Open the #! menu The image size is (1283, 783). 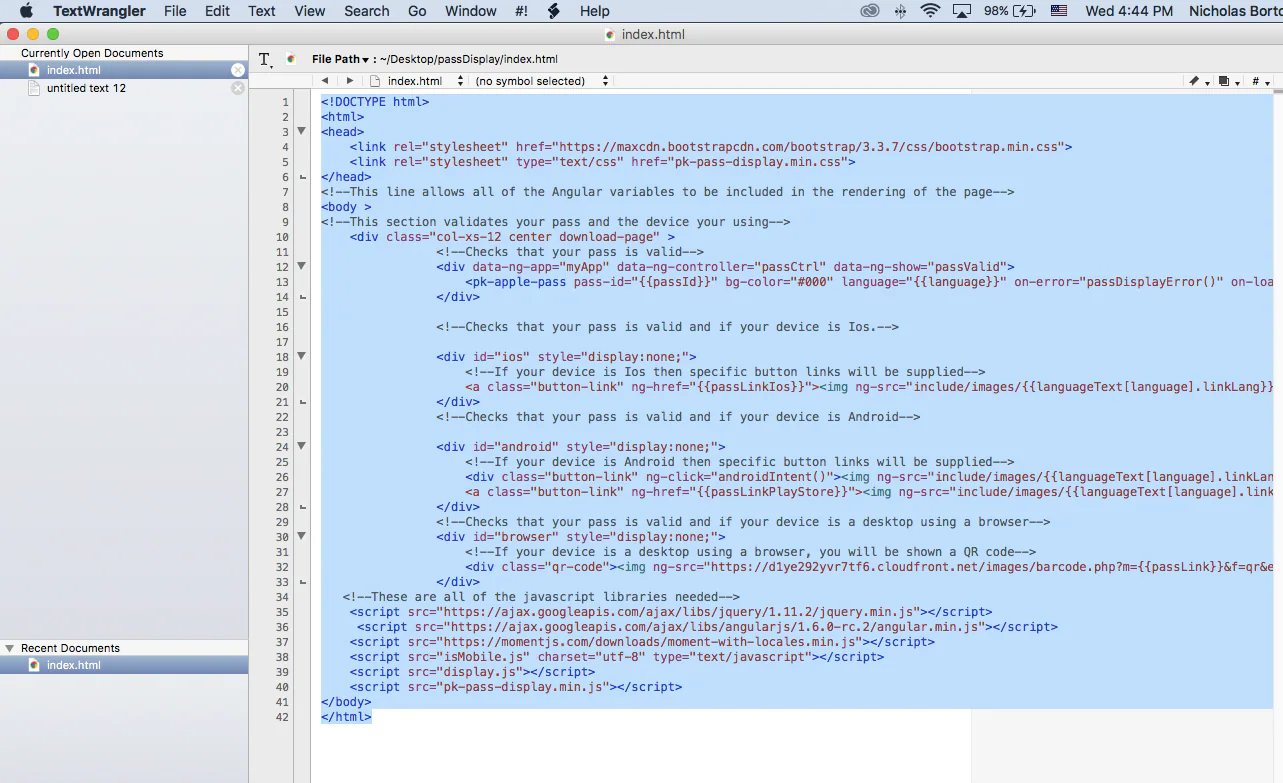[521, 11]
